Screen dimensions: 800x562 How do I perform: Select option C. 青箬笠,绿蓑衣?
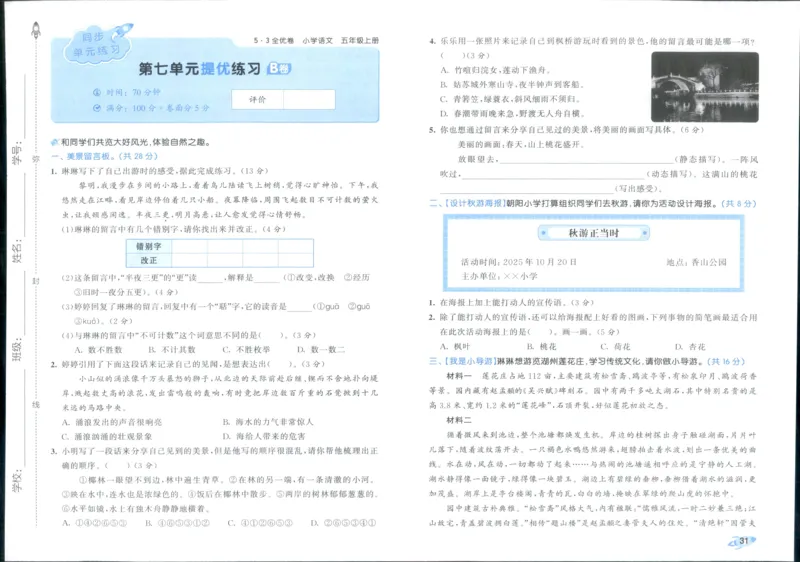pyautogui.click(x=510, y=99)
